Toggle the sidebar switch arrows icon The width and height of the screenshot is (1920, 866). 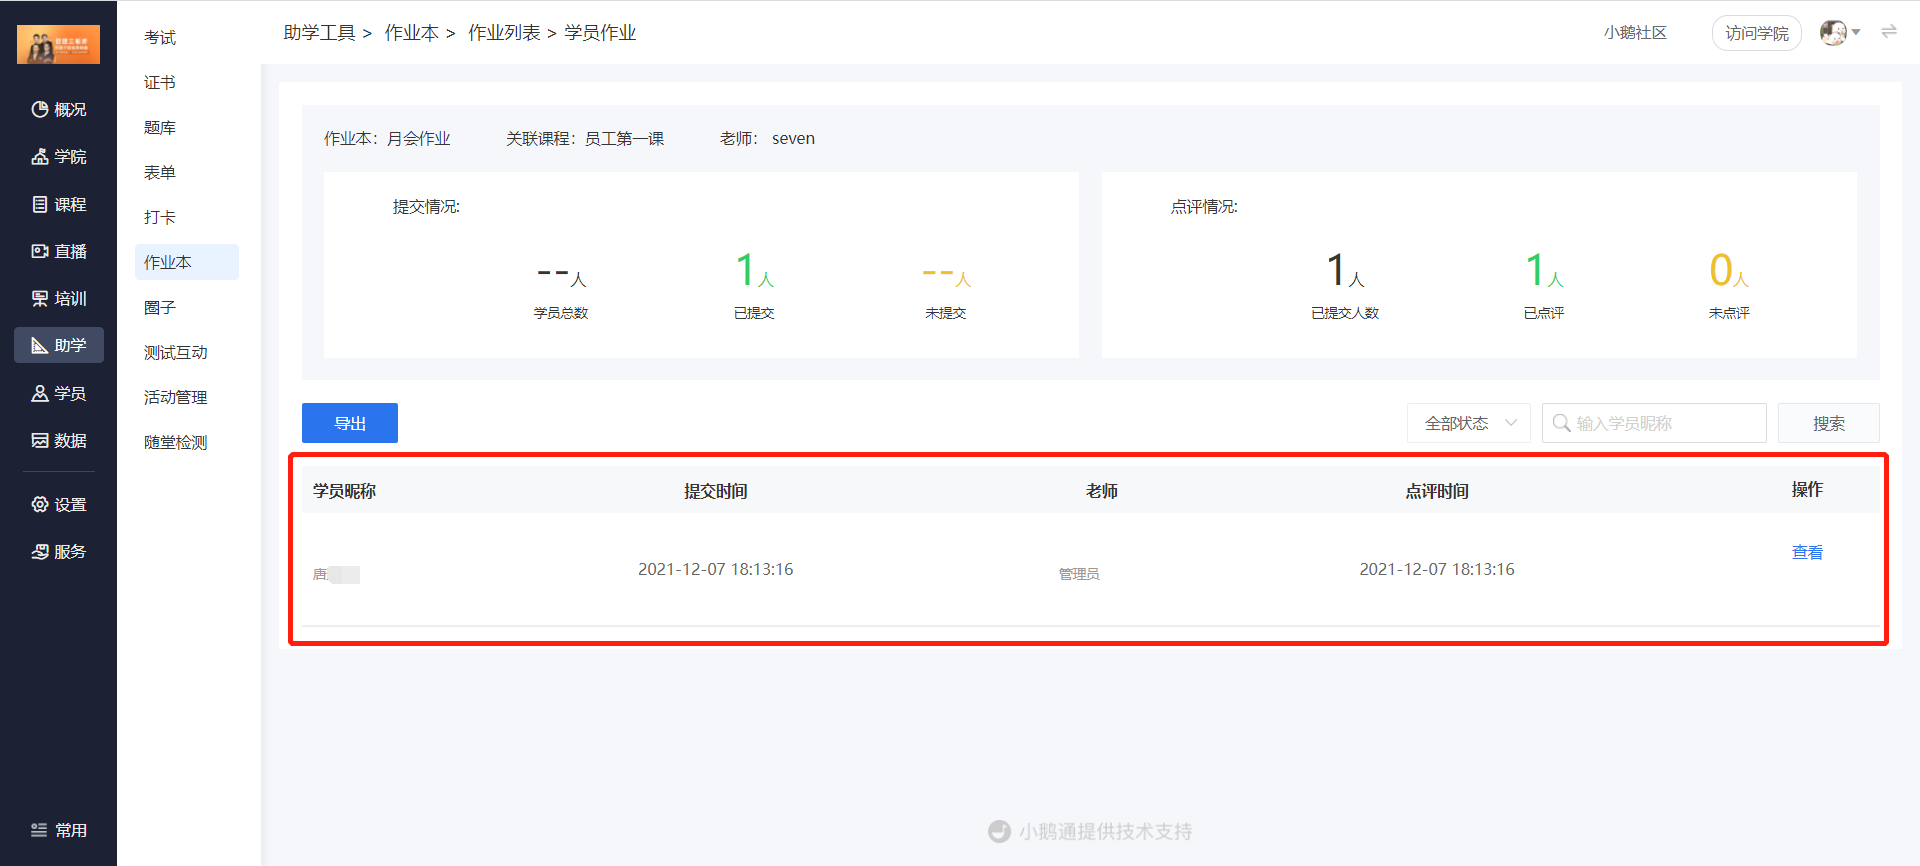click(x=1889, y=32)
